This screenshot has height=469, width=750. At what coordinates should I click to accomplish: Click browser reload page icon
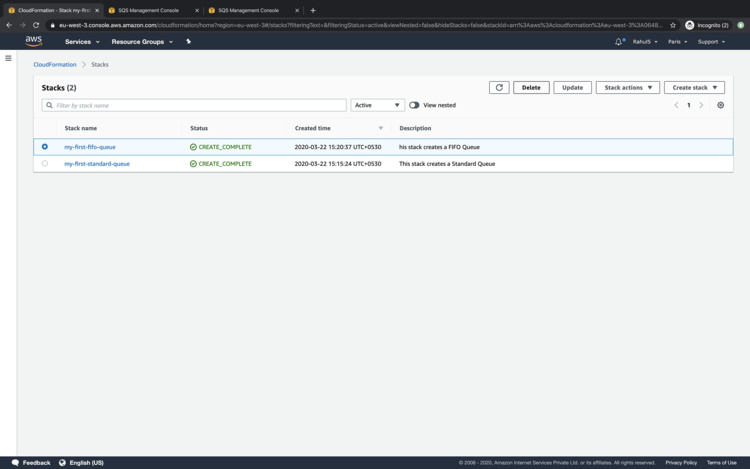(36, 25)
